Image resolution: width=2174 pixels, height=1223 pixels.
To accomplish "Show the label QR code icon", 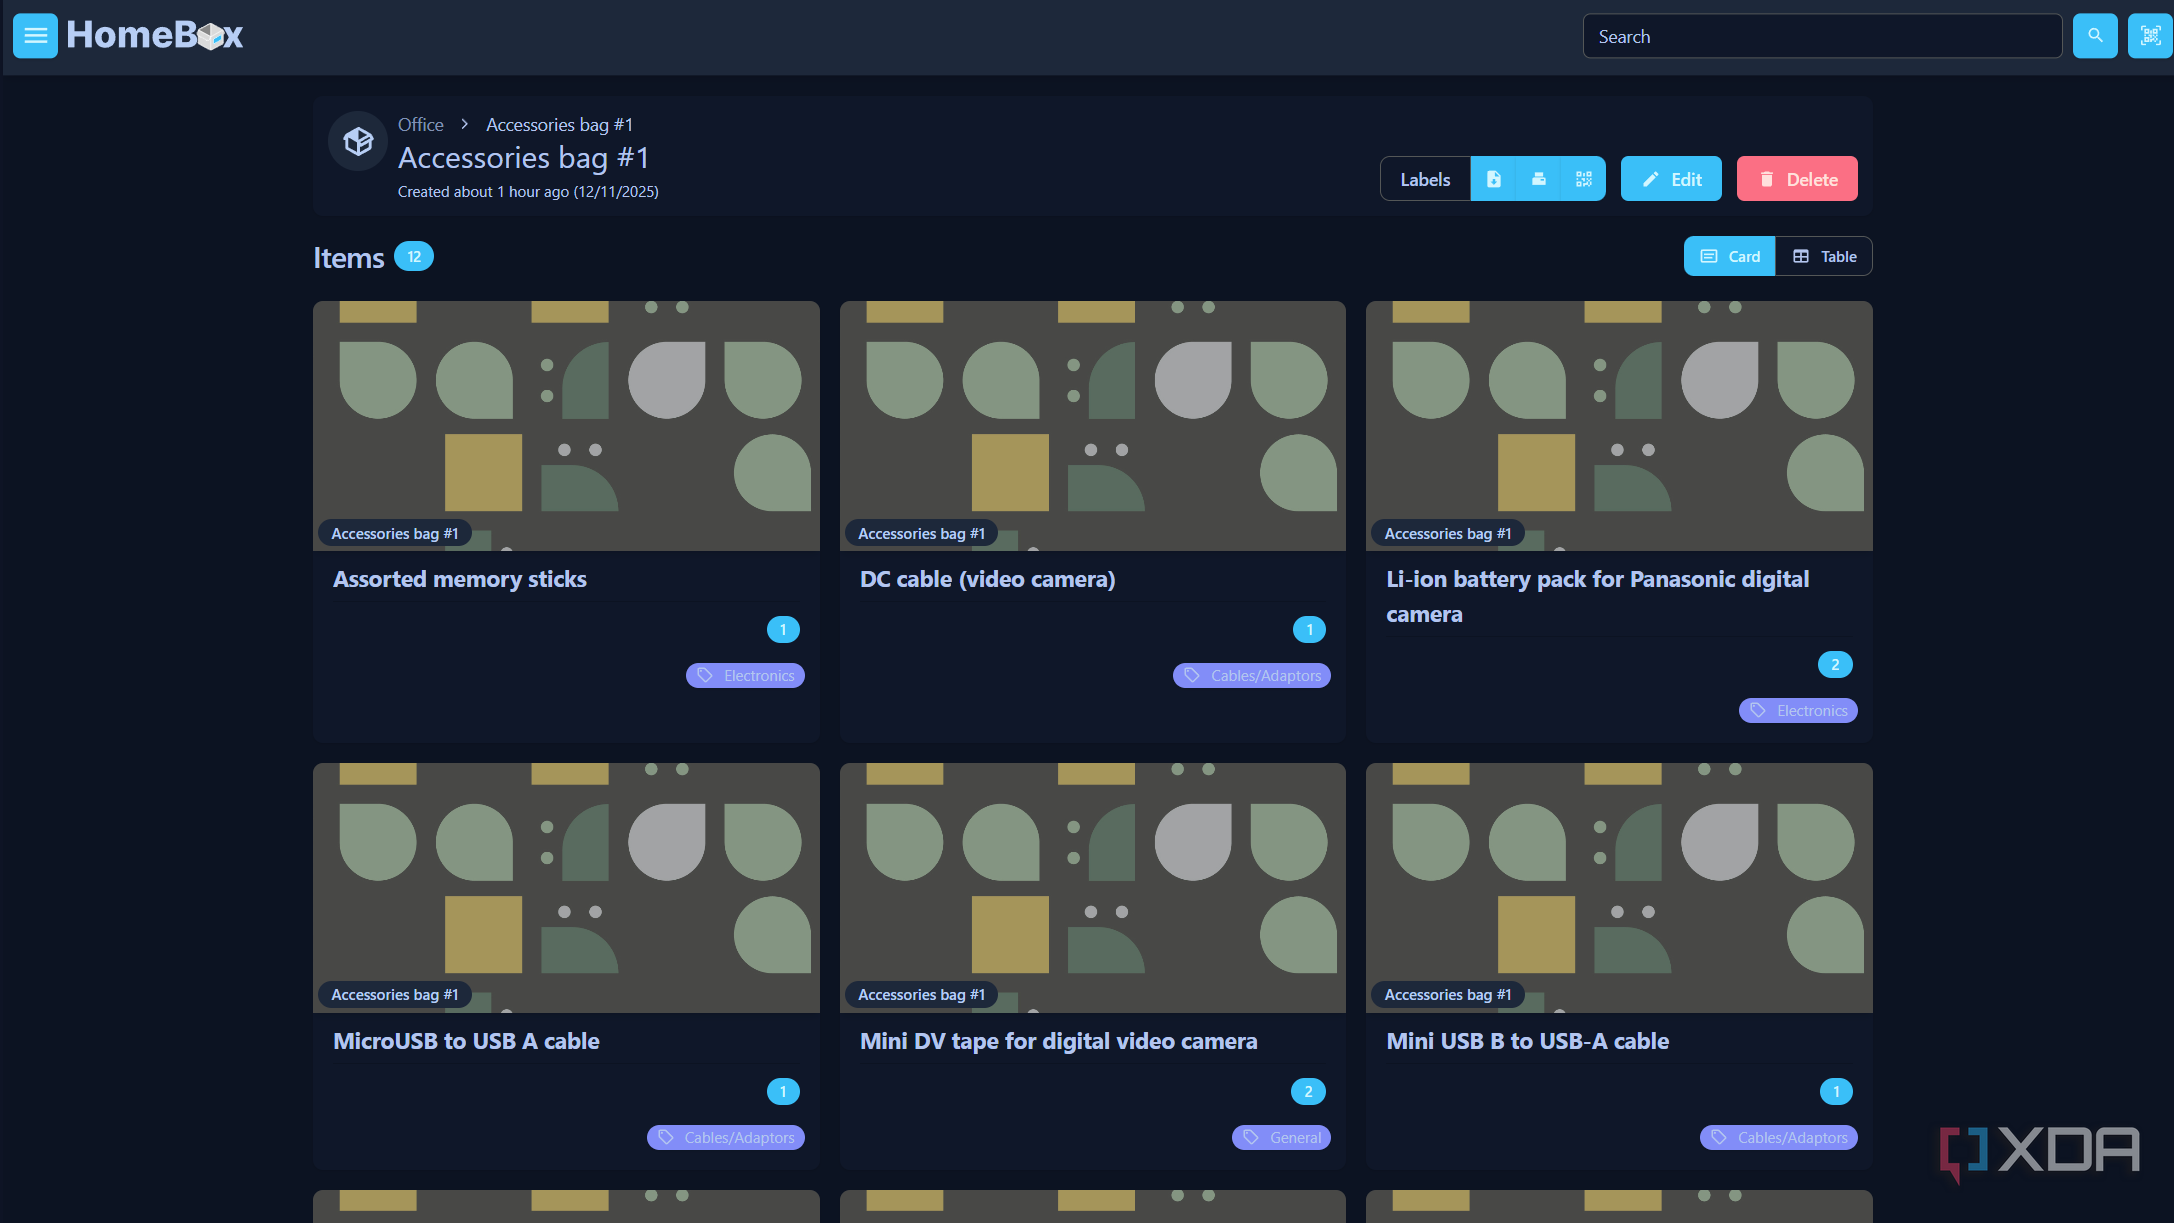I will click(1584, 179).
